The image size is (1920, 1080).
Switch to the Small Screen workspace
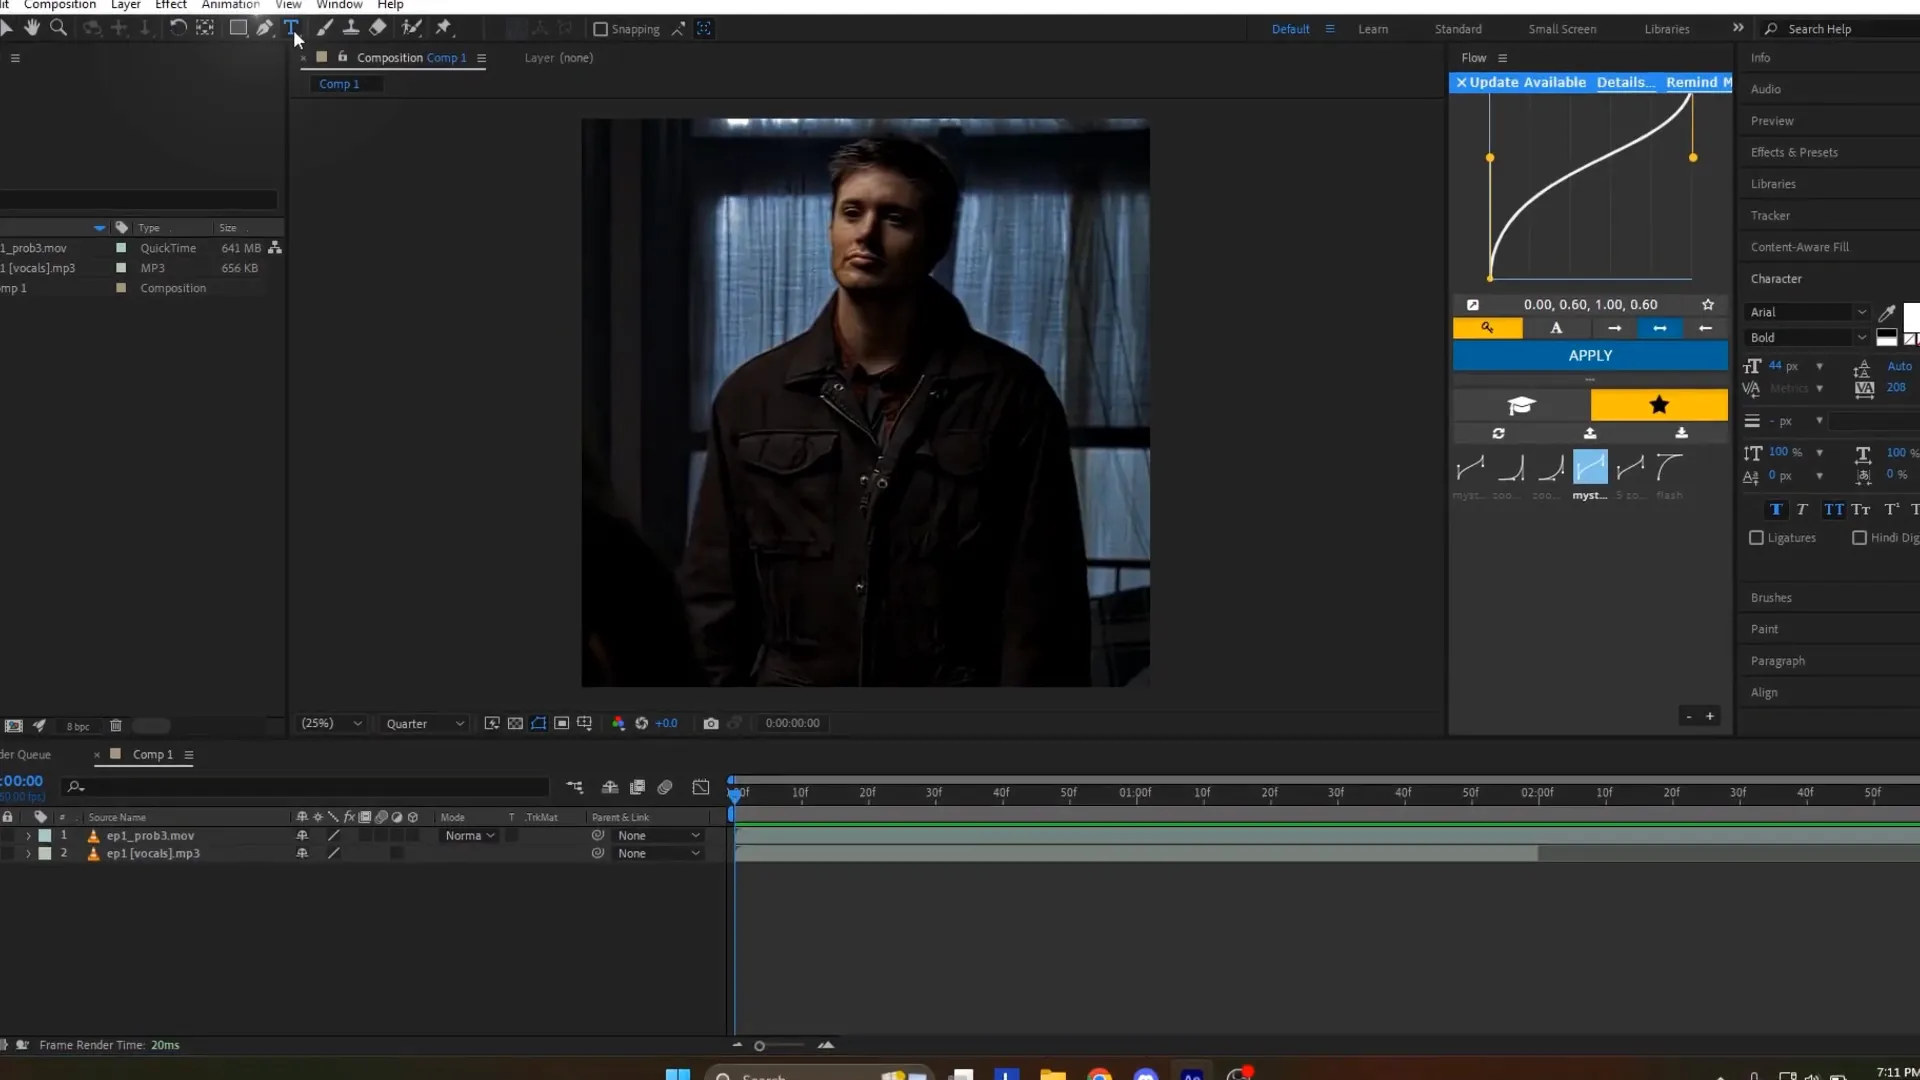(x=1562, y=29)
